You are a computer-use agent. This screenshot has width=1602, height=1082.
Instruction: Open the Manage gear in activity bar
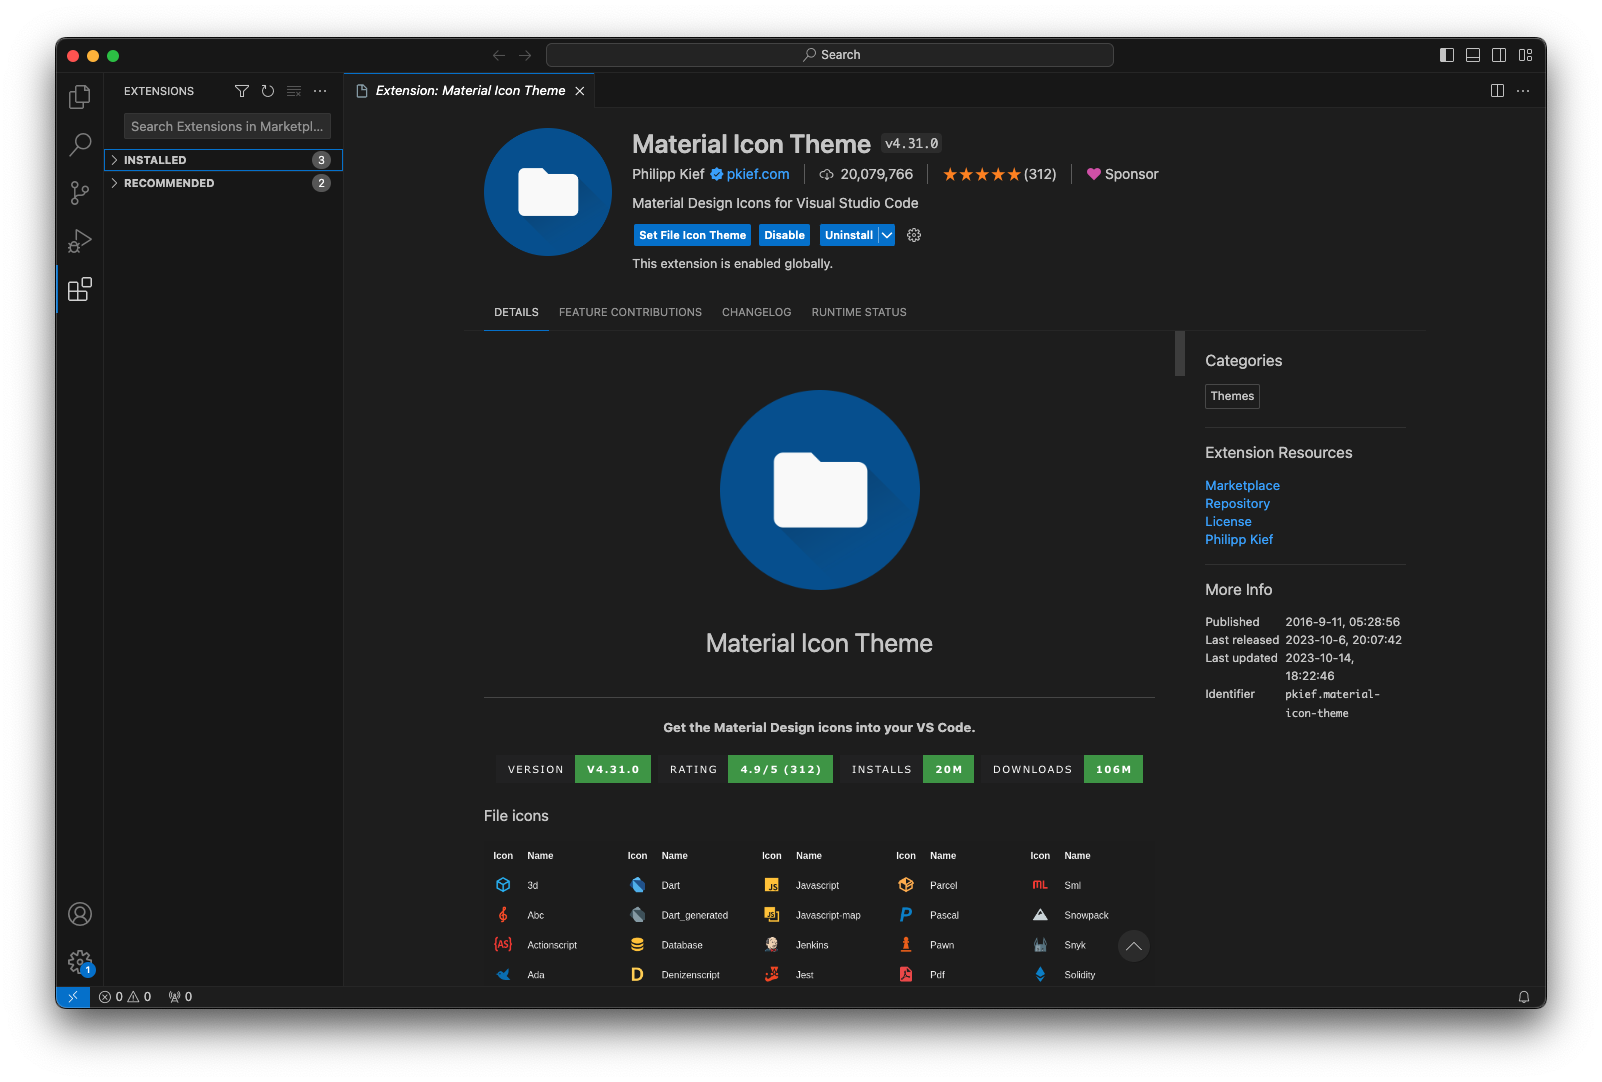pos(80,962)
